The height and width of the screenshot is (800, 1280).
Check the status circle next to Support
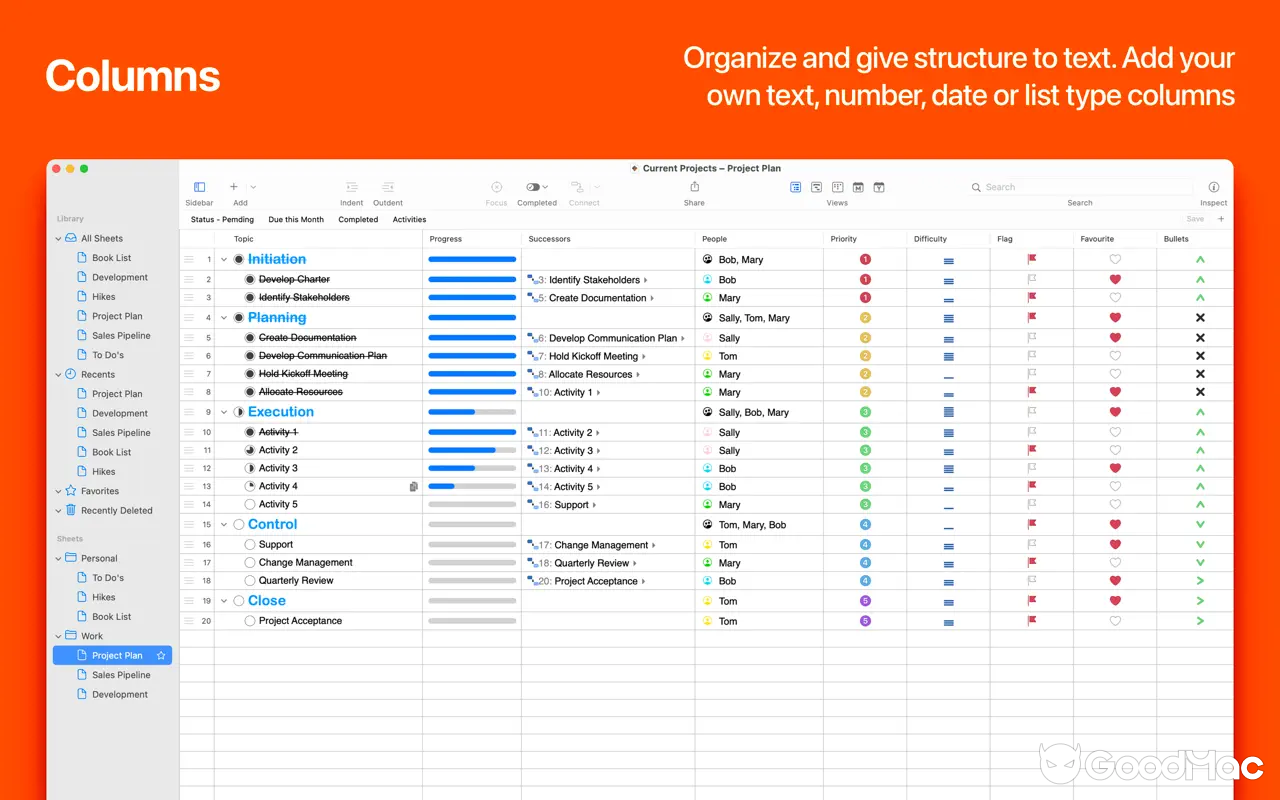(249, 544)
